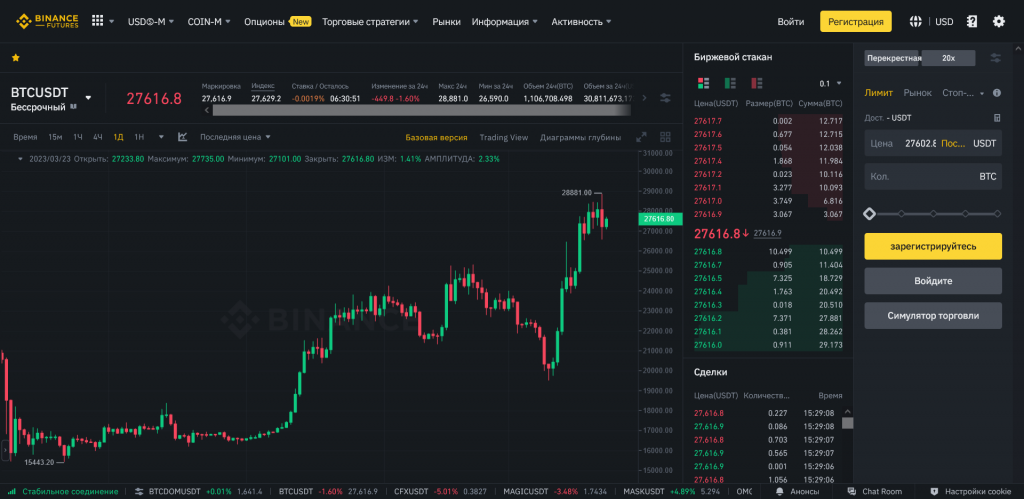Select the 1Ч chart interval
The width and height of the screenshot is (1024, 499).
pos(78,137)
